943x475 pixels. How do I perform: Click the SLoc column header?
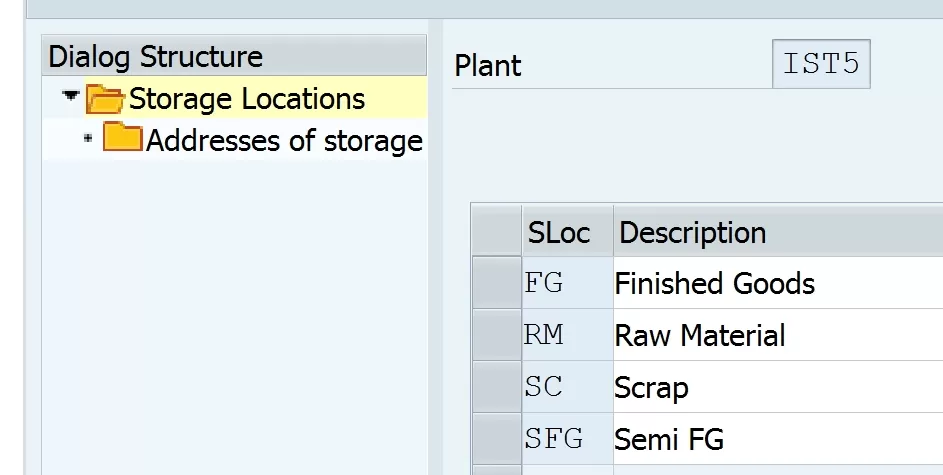click(567, 231)
